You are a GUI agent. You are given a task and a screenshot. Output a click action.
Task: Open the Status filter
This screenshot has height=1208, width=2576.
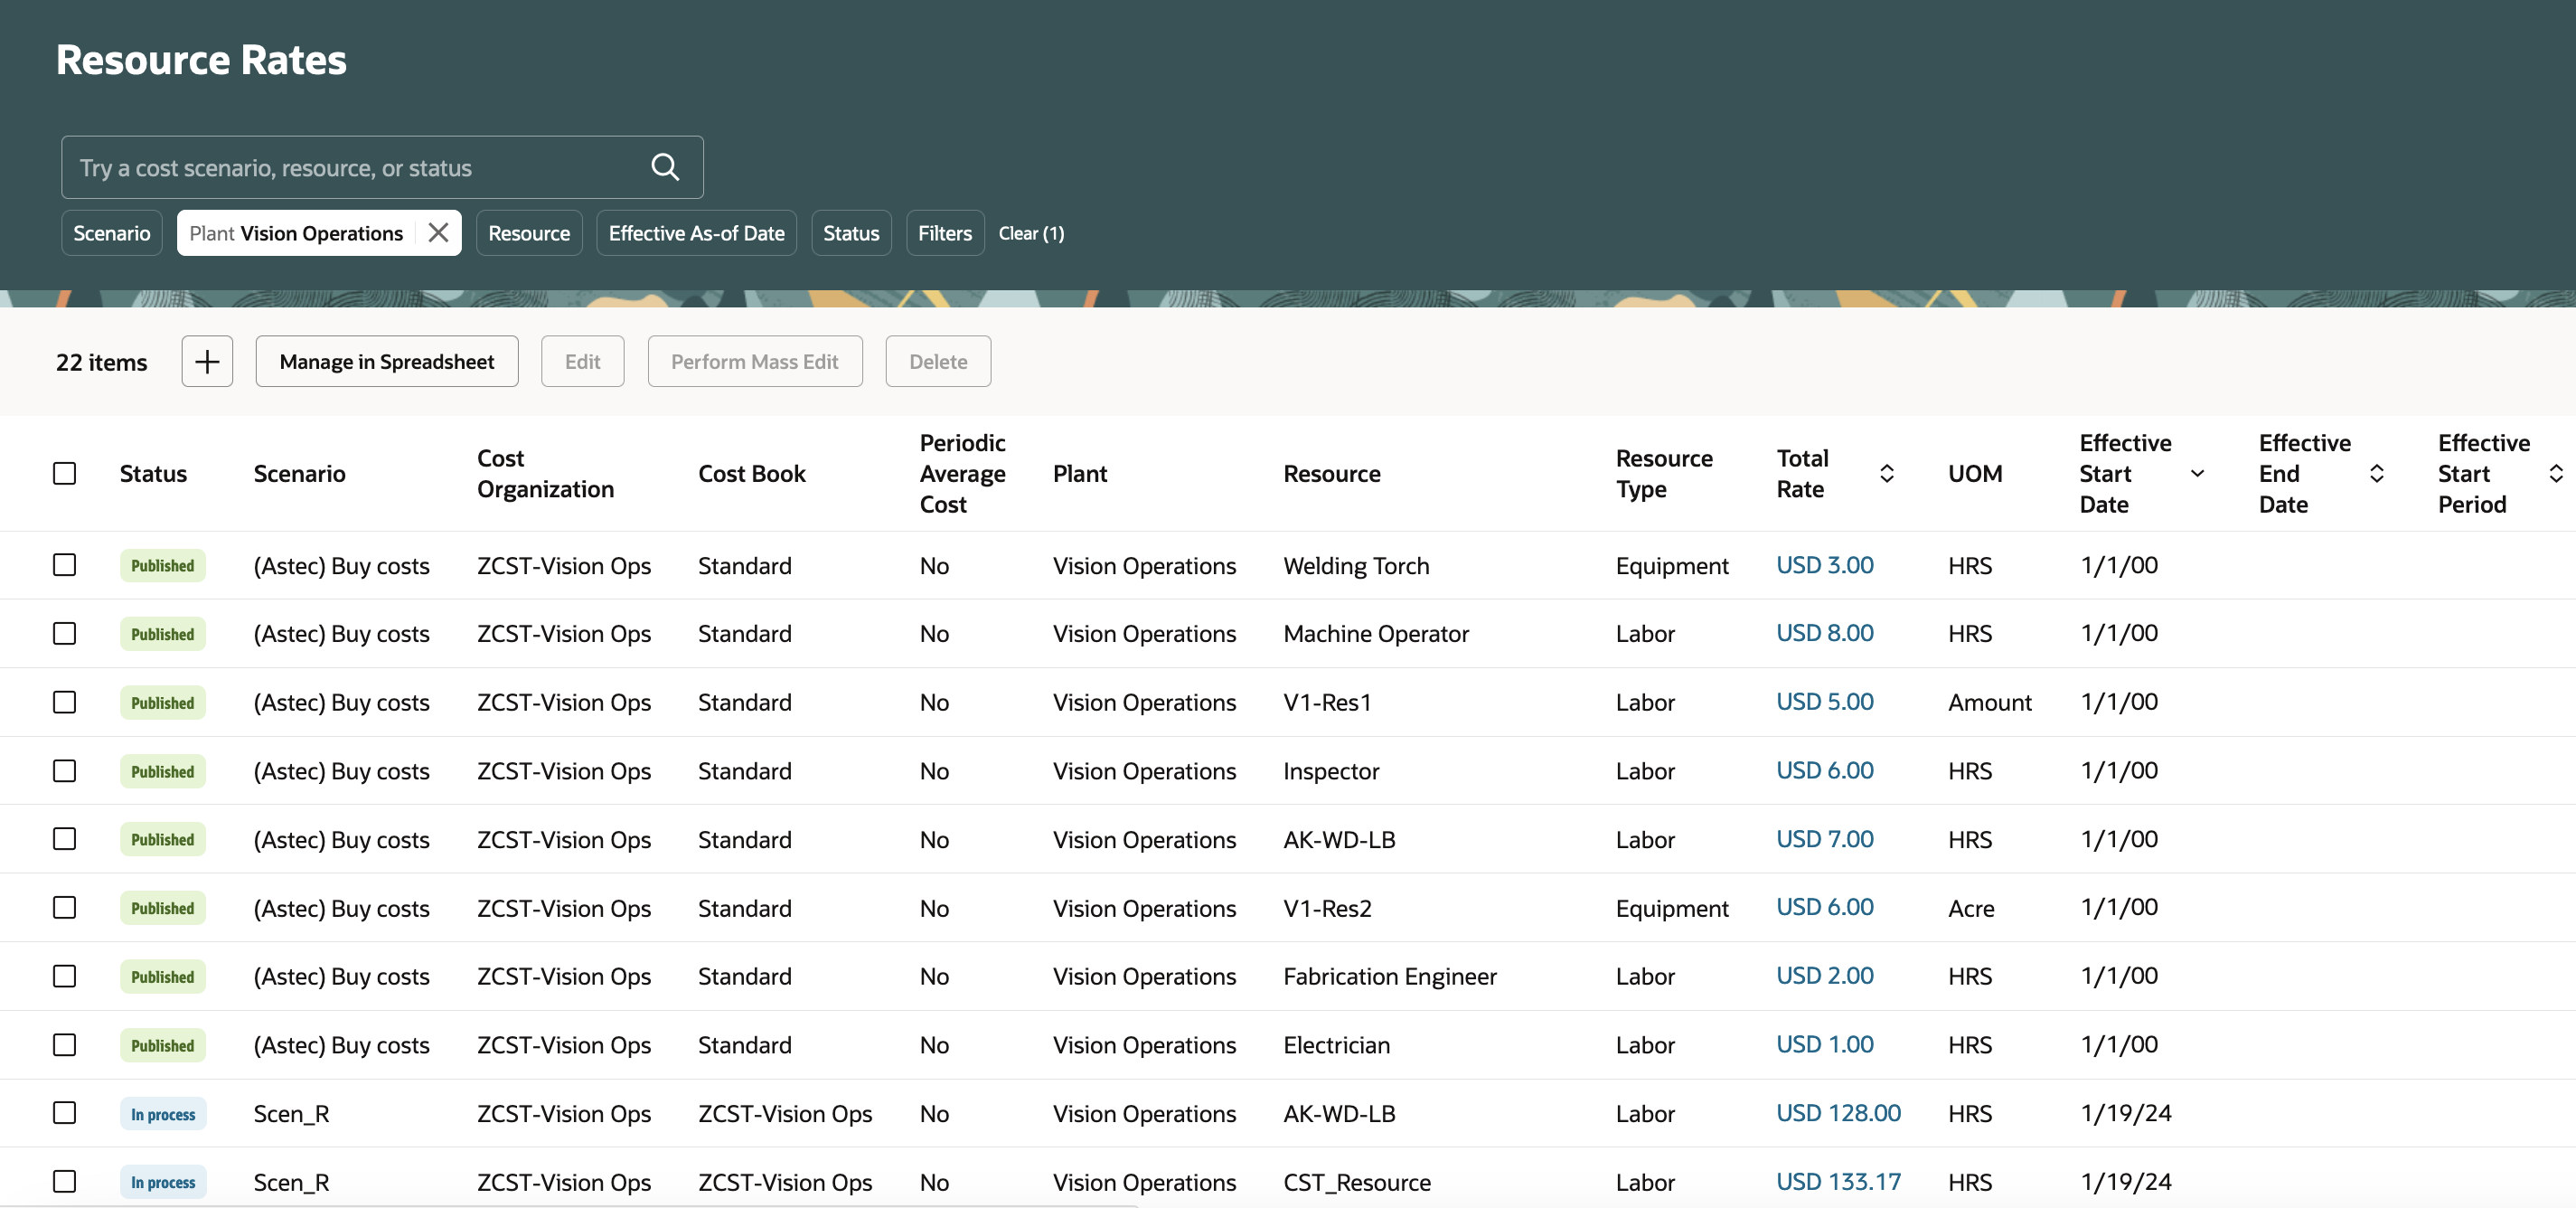click(851, 232)
